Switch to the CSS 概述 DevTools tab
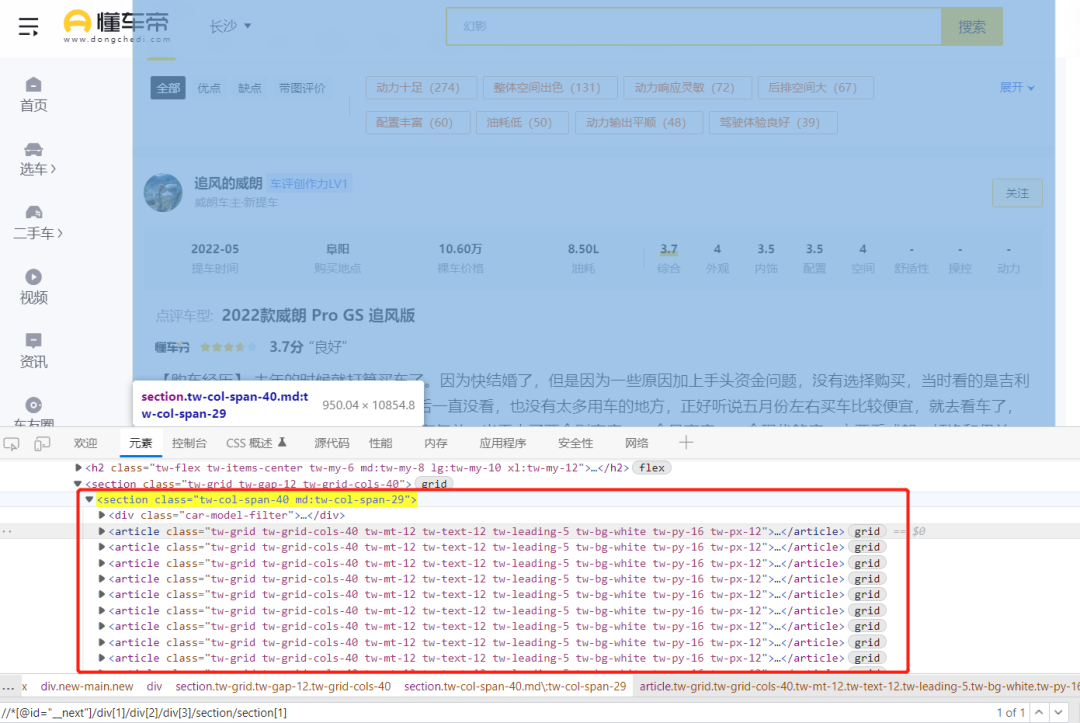The width and height of the screenshot is (1080, 723). (256, 443)
